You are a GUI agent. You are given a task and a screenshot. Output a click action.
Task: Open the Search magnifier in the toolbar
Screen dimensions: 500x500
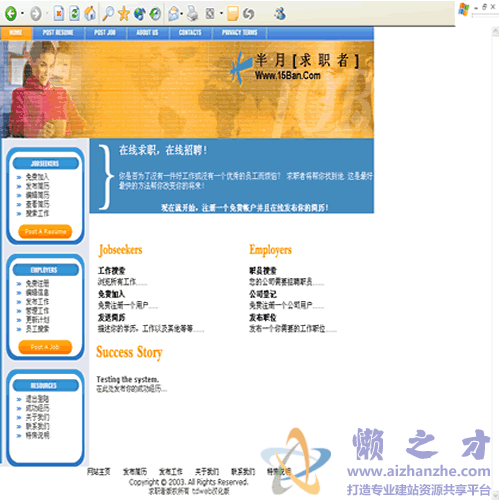(x=108, y=13)
